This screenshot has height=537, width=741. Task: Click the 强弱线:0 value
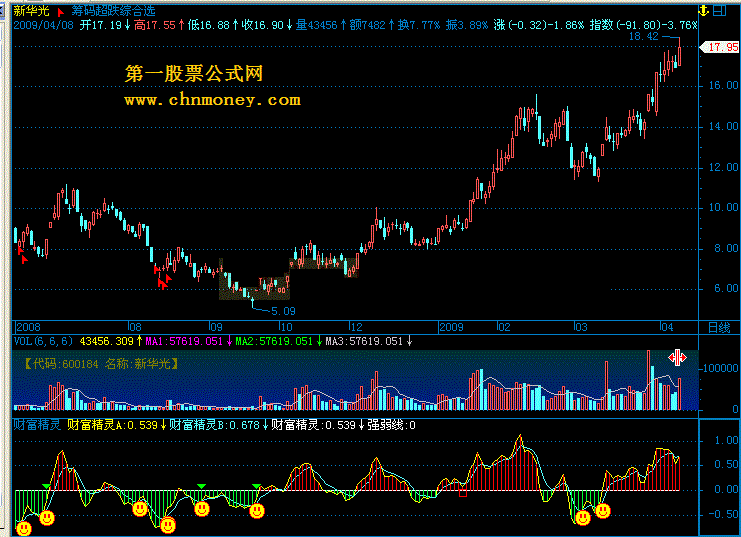[391, 425]
